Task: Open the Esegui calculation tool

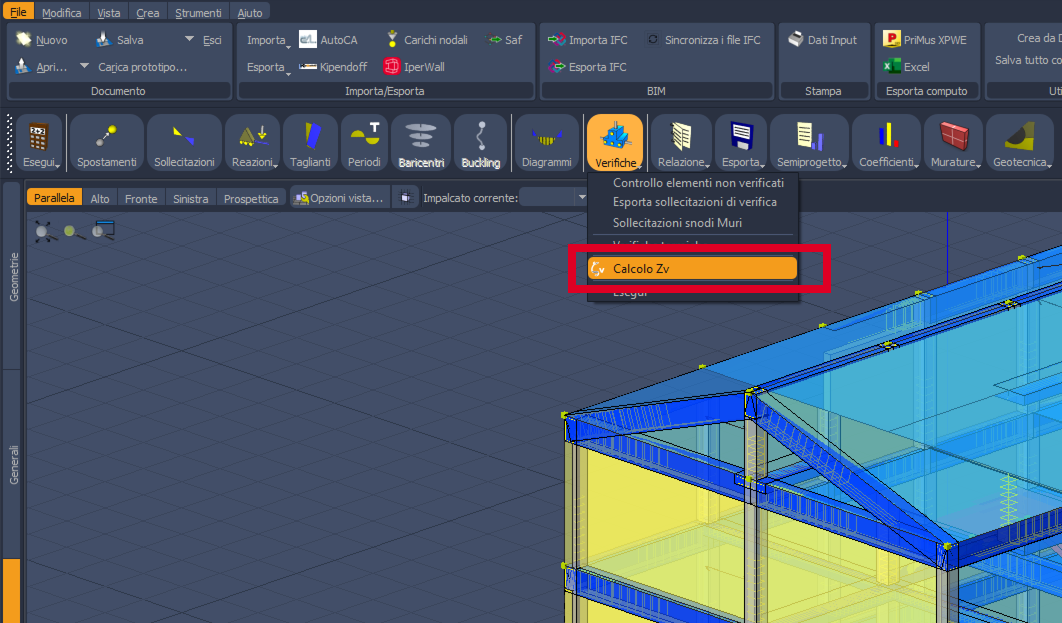Action: click(x=40, y=143)
